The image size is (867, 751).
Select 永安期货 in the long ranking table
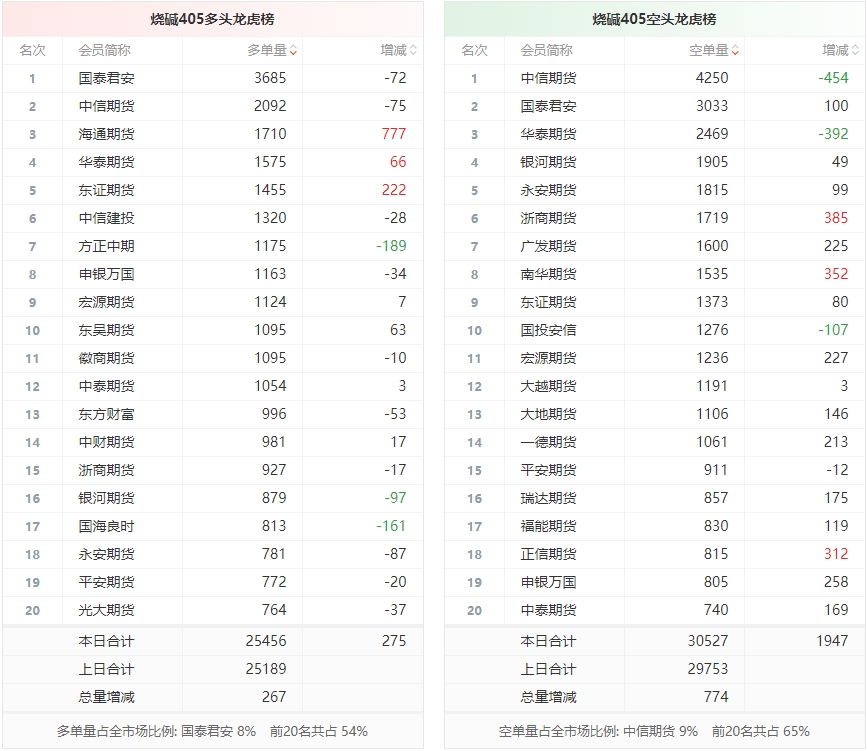point(106,555)
